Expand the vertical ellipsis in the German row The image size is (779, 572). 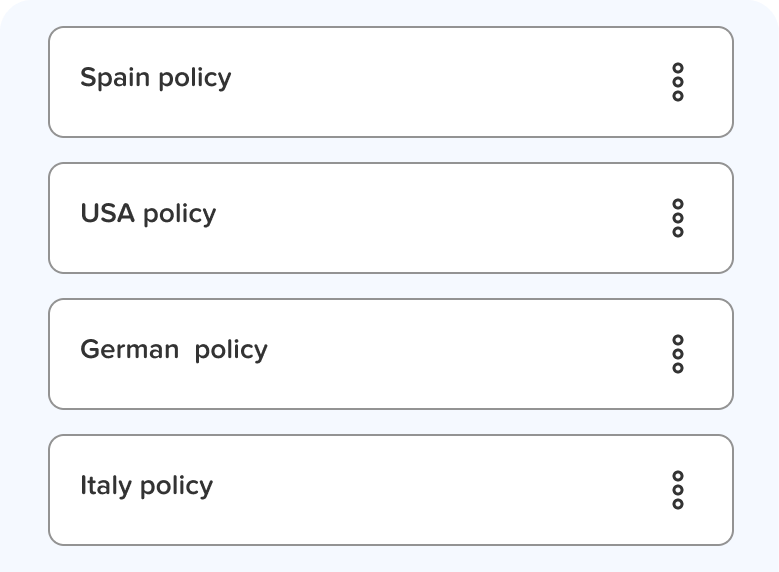[x=678, y=354]
